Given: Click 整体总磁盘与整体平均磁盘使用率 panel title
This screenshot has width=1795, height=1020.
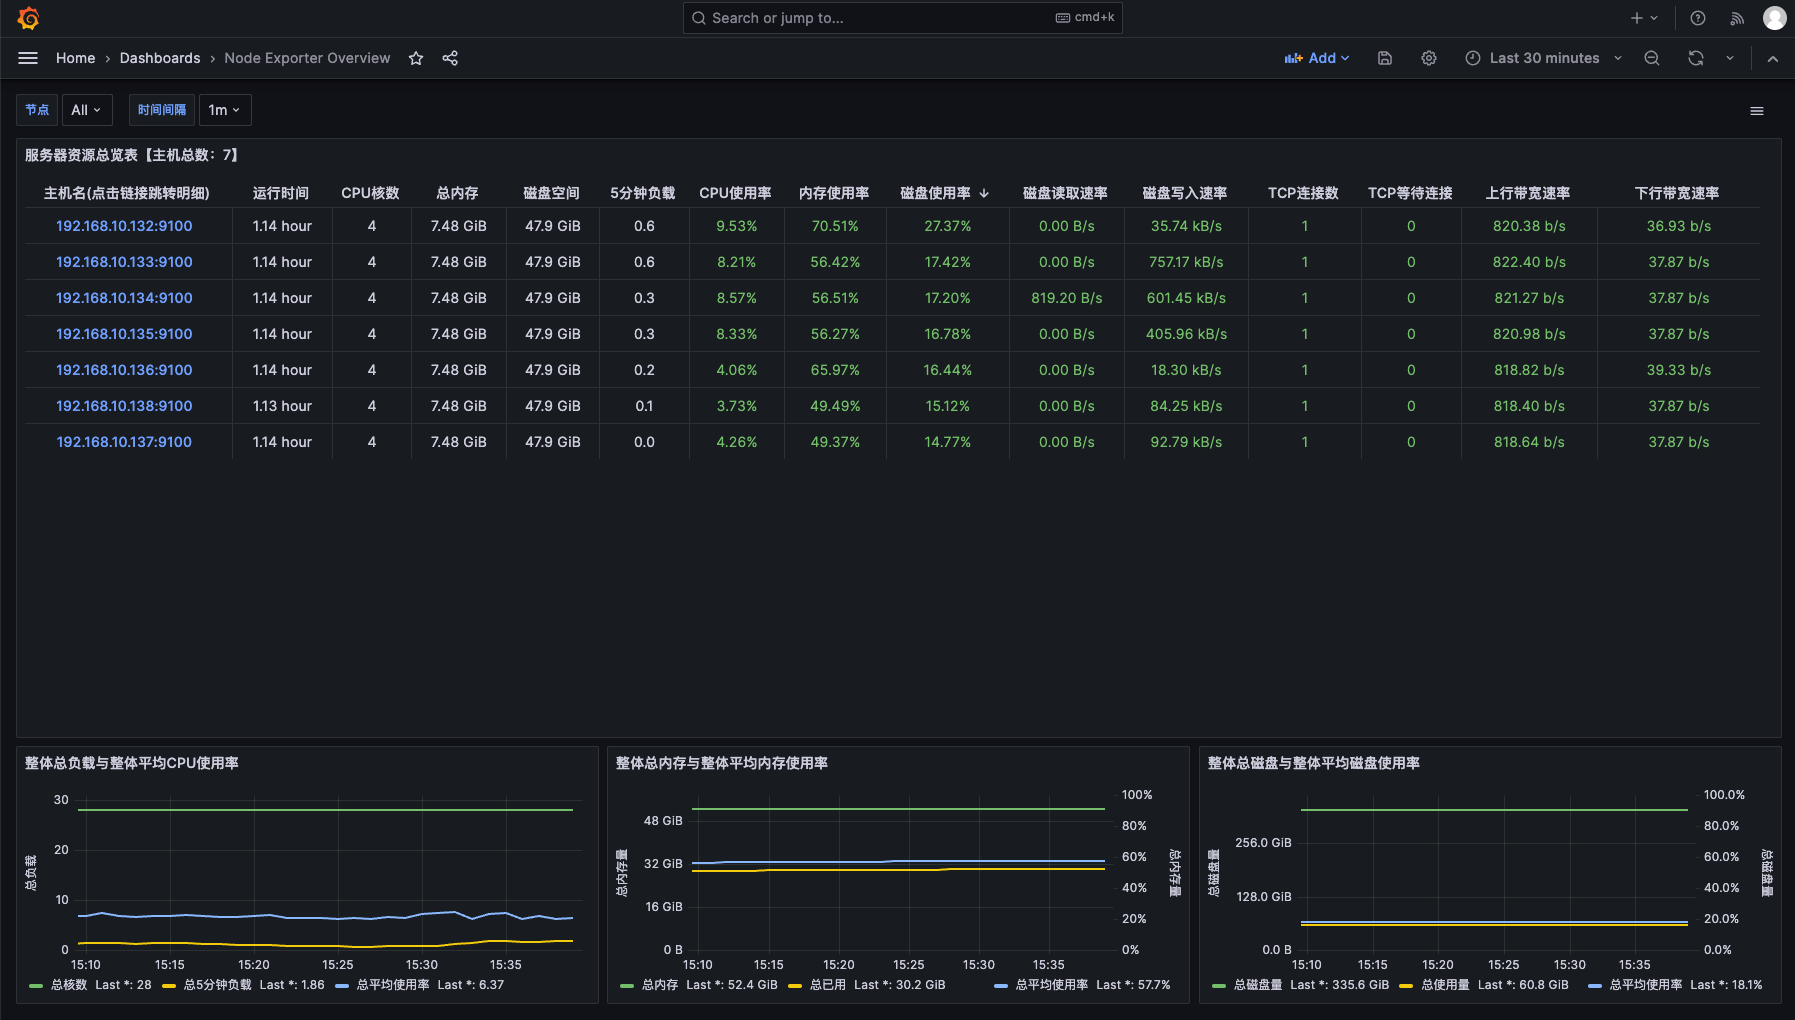Looking at the screenshot, I should pyautogui.click(x=1314, y=763).
